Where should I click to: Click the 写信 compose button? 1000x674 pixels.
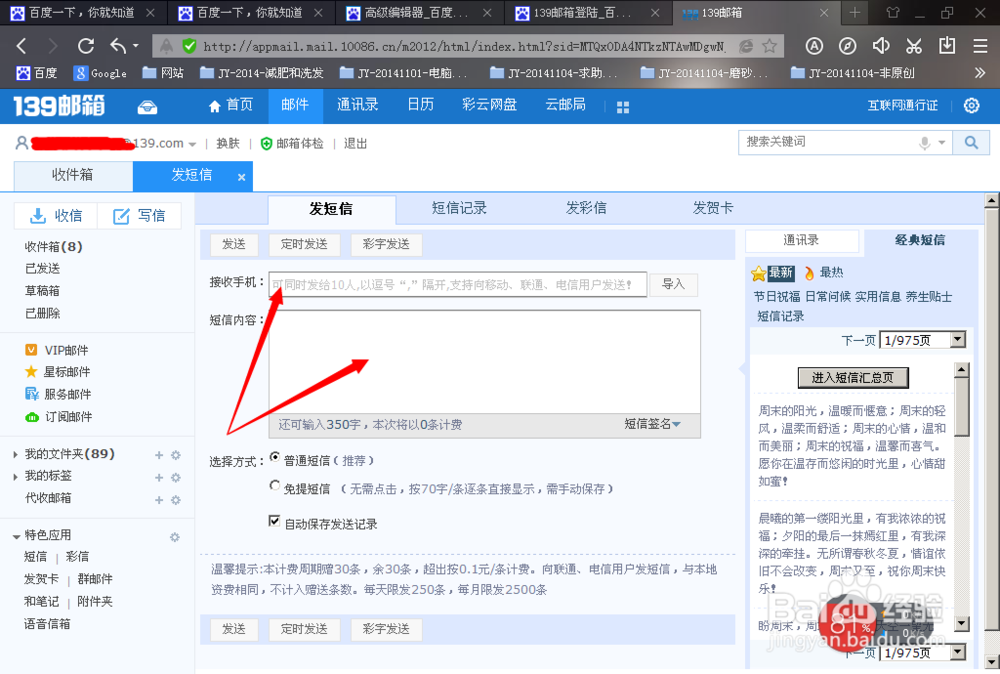(139, 216)
